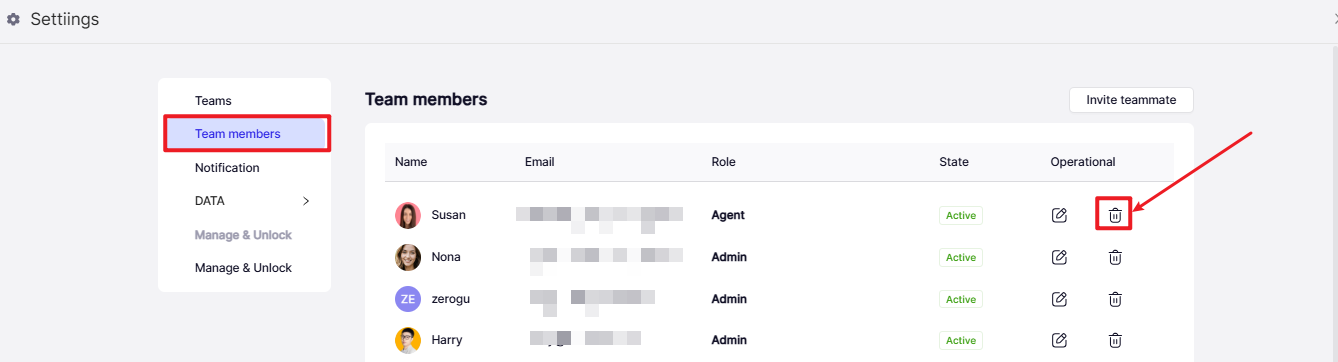
Task: Click the edit icon for Susan
Action: tap(1059, 215)
